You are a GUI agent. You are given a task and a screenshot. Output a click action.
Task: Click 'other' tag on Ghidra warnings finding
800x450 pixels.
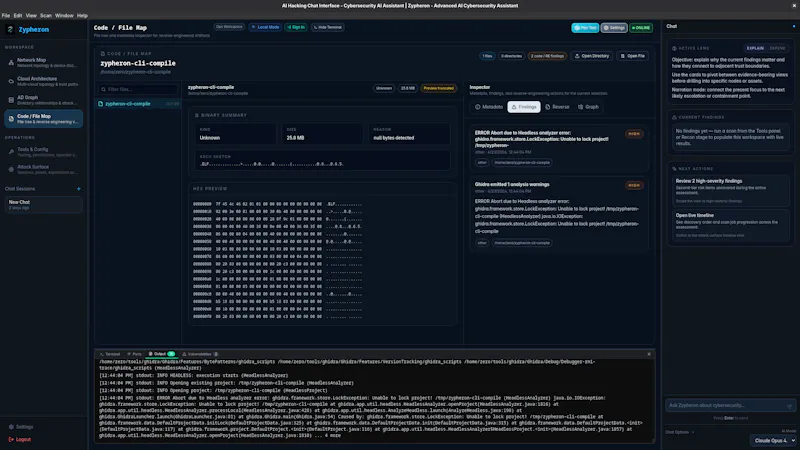[x=482, y=243]
